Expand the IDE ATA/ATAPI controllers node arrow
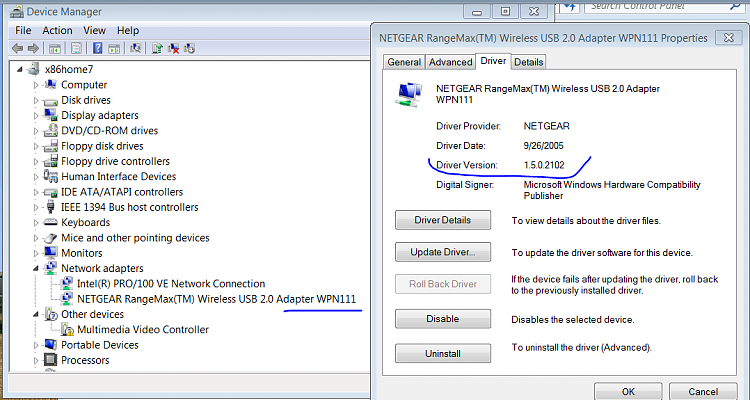The height and width of the screenshot is (400, 750). (36, 192)
